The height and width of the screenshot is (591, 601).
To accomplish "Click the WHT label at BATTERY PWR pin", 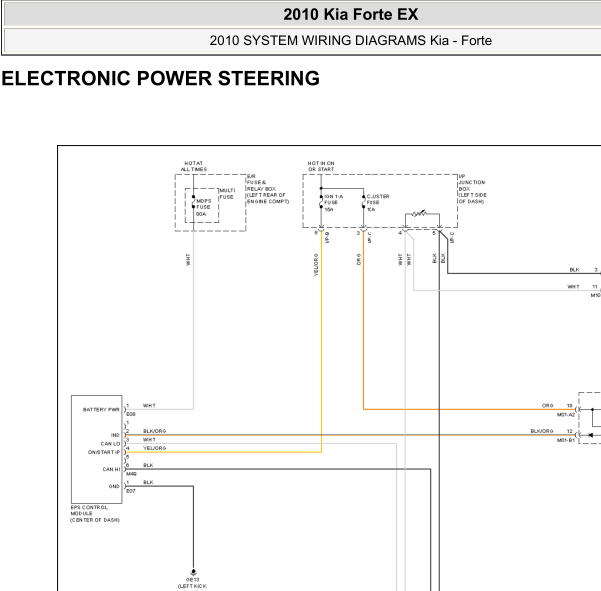I will [x=149, y=405].
